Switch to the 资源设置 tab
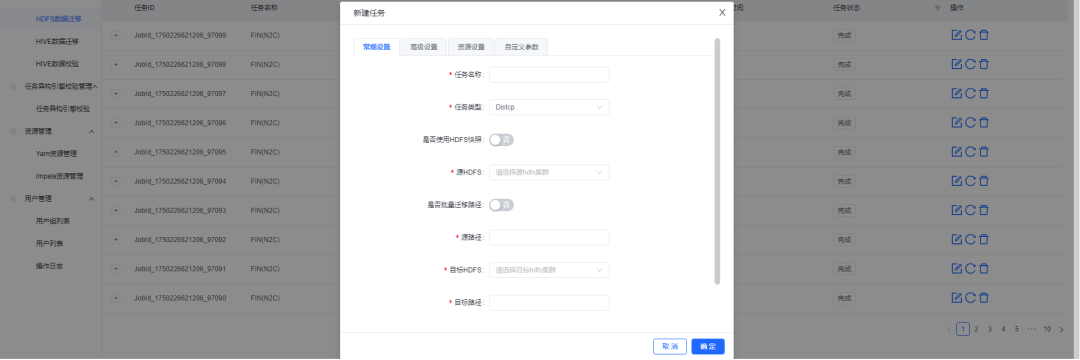 coord(471,47)
